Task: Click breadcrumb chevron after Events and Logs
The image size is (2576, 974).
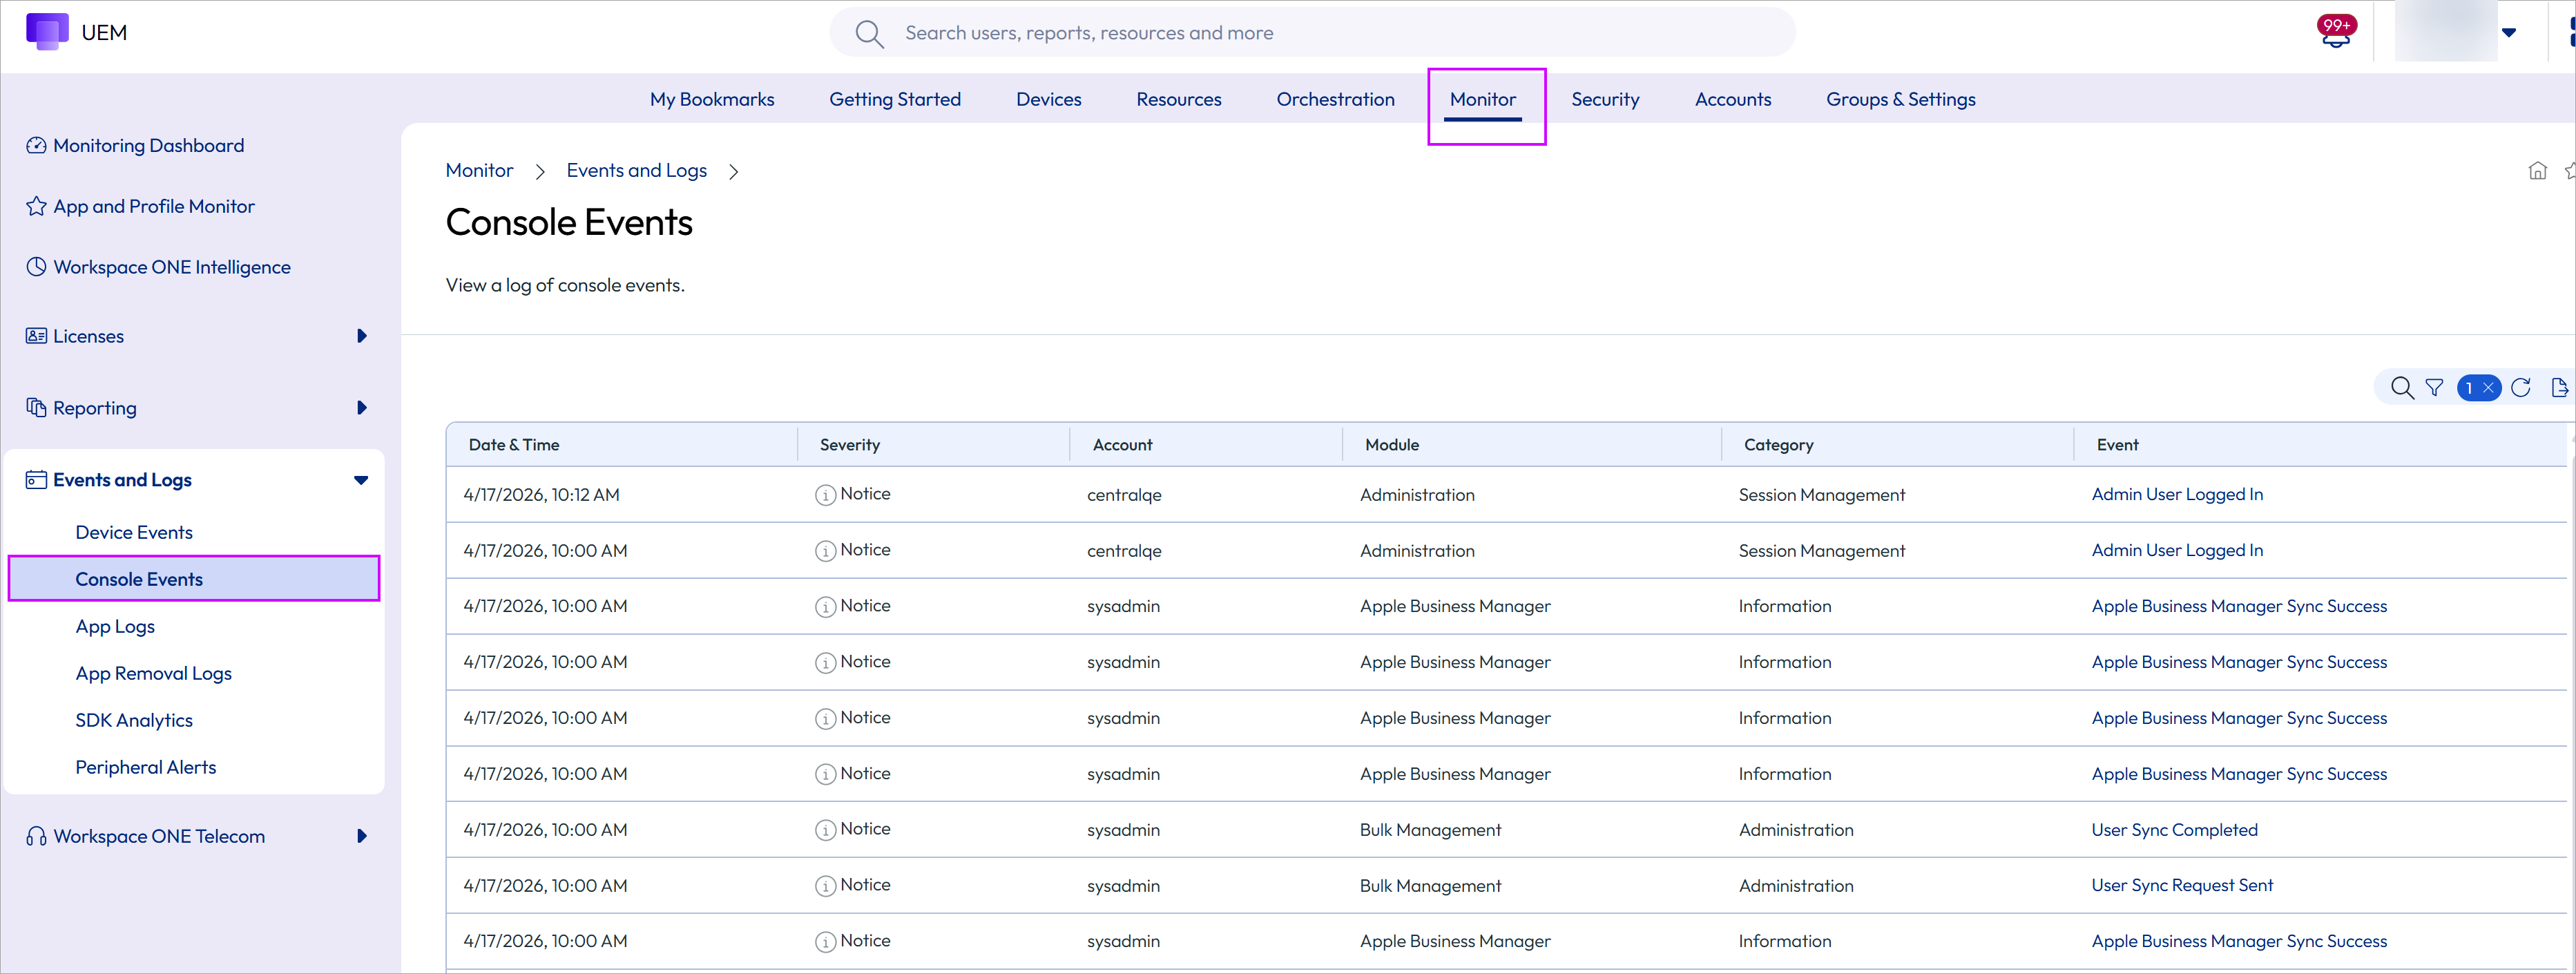Action: [734, 172]
